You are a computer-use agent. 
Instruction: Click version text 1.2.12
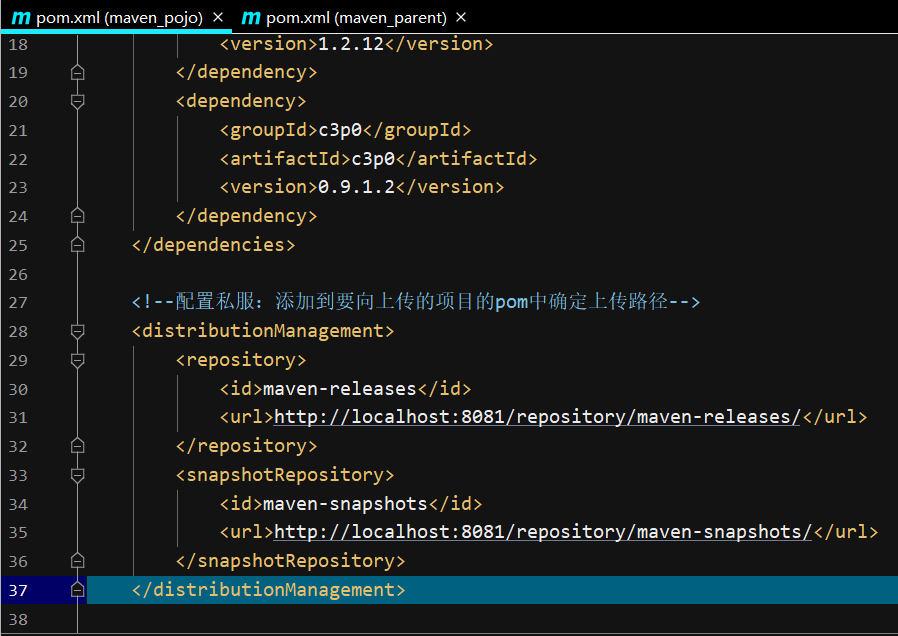[350, 44]
